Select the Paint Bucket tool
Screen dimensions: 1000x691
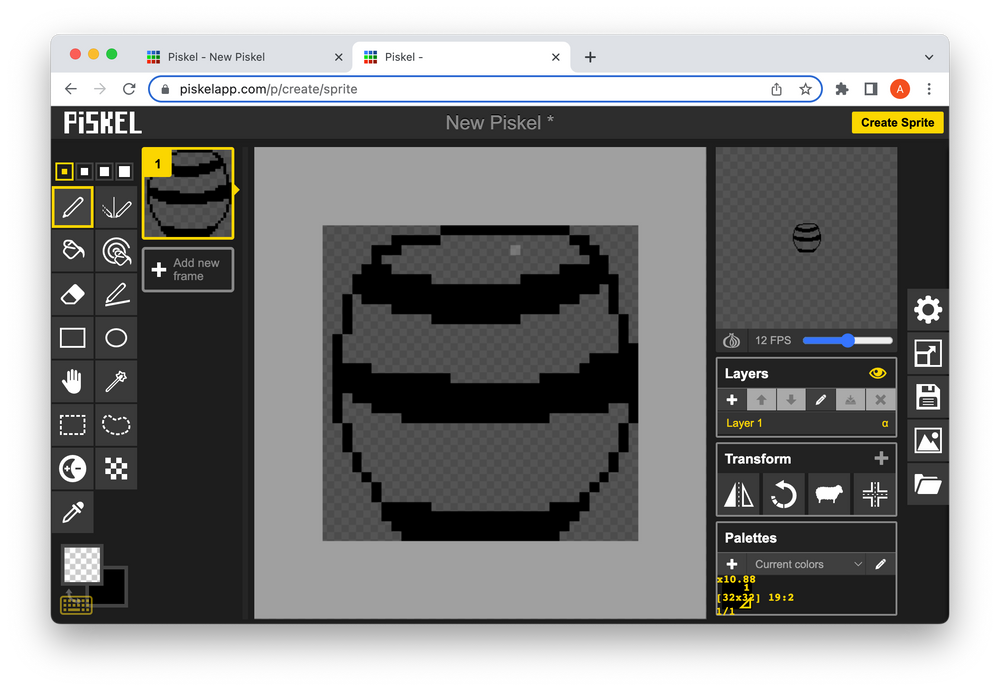click(72, 251)
